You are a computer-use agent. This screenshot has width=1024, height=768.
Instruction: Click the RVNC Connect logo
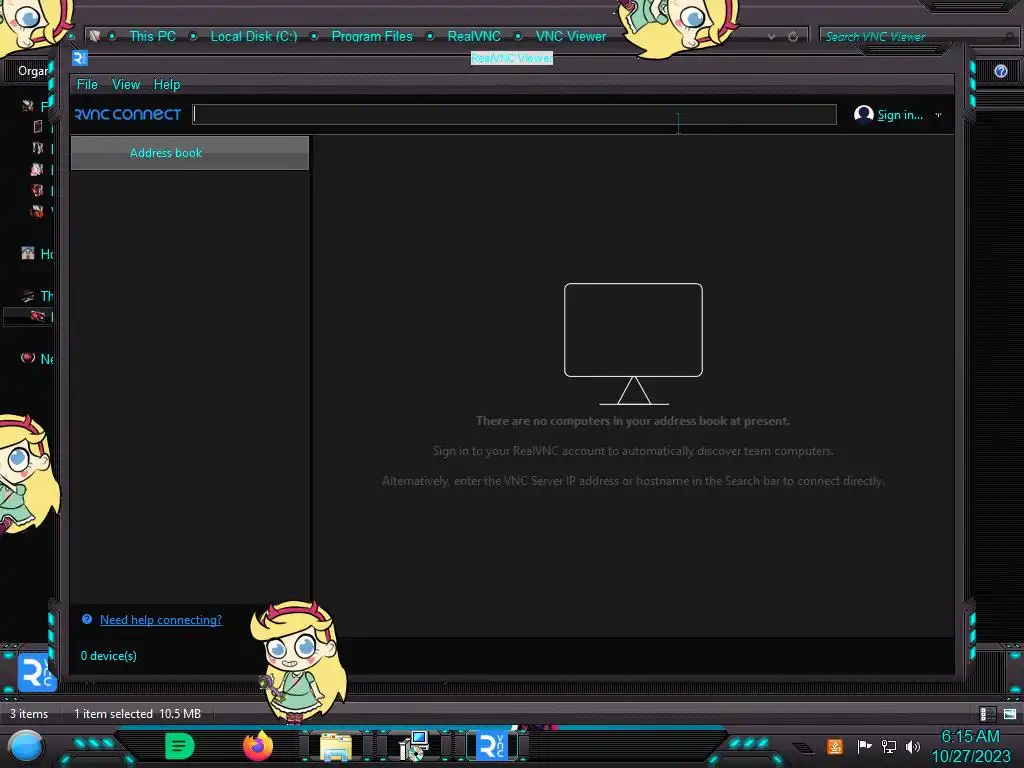[x=128, y=114]
